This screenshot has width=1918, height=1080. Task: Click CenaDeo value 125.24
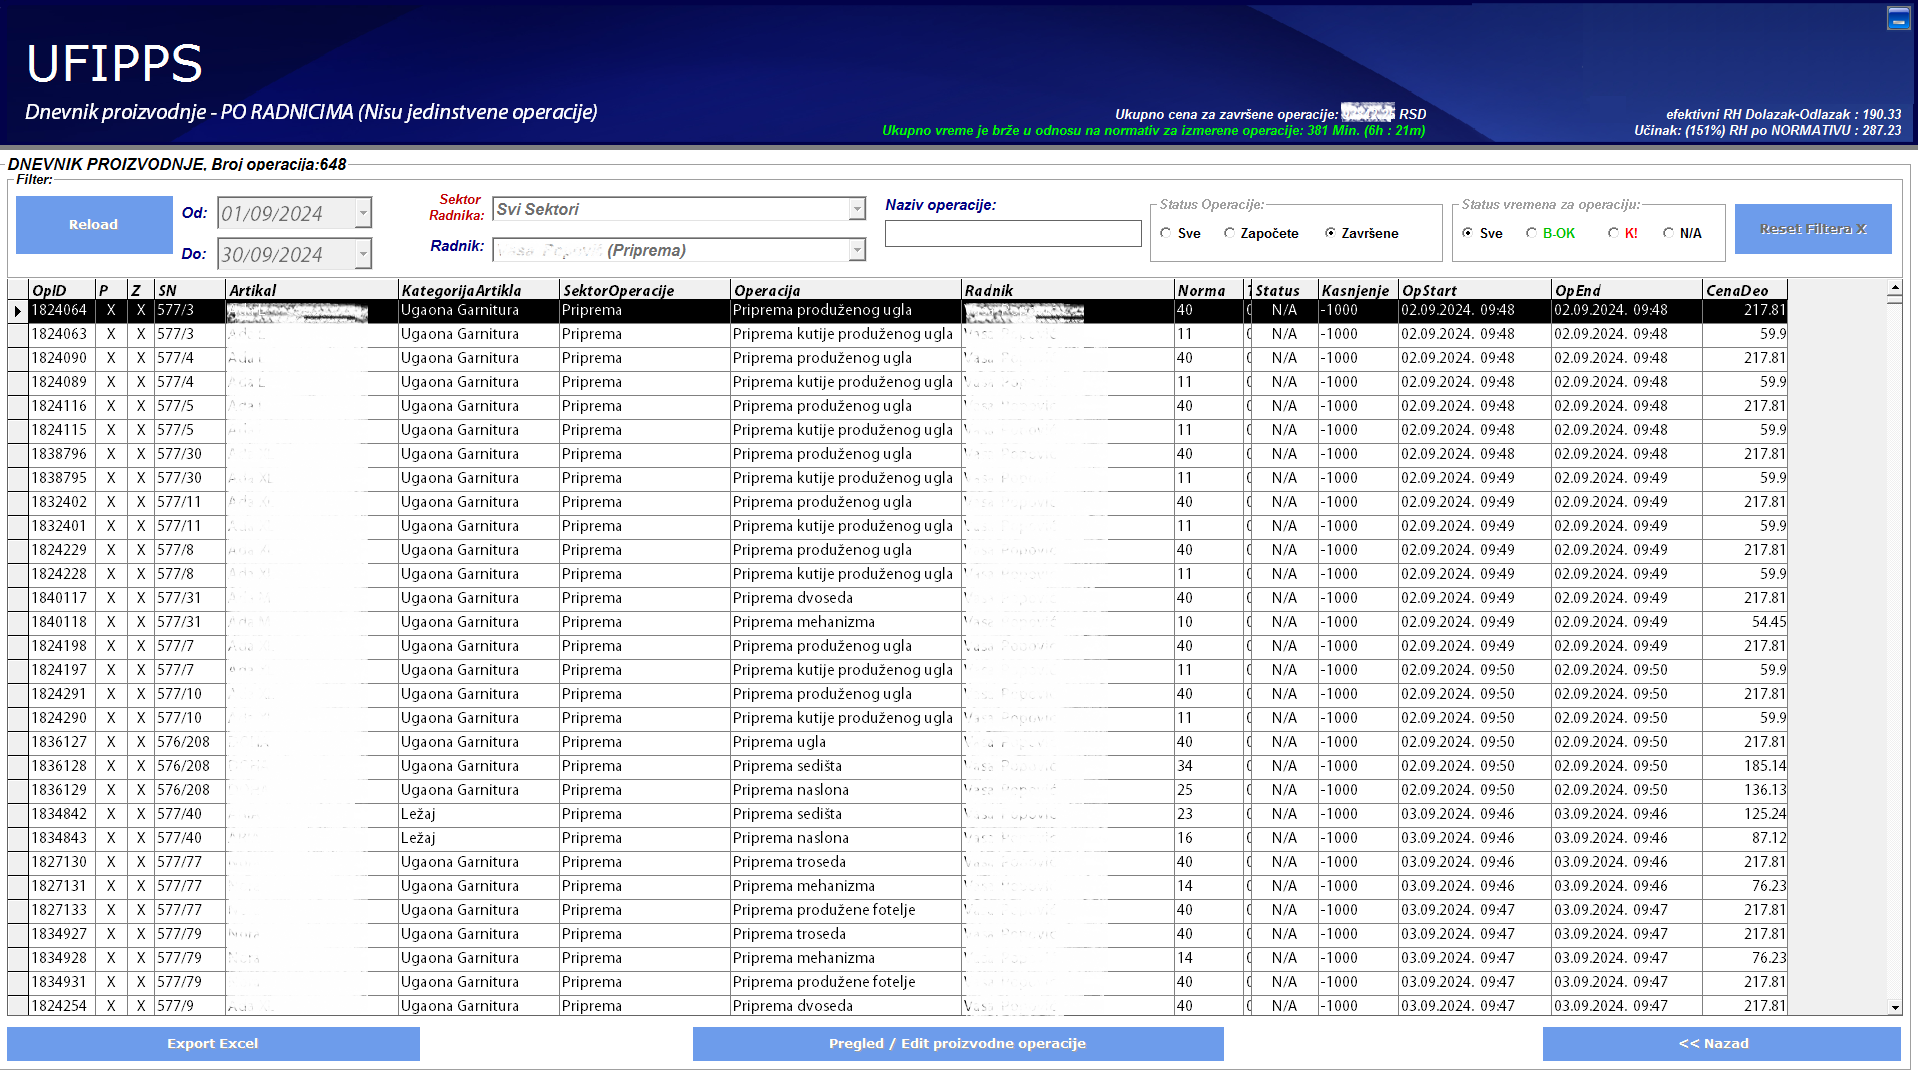click(x=1744, y=814)
